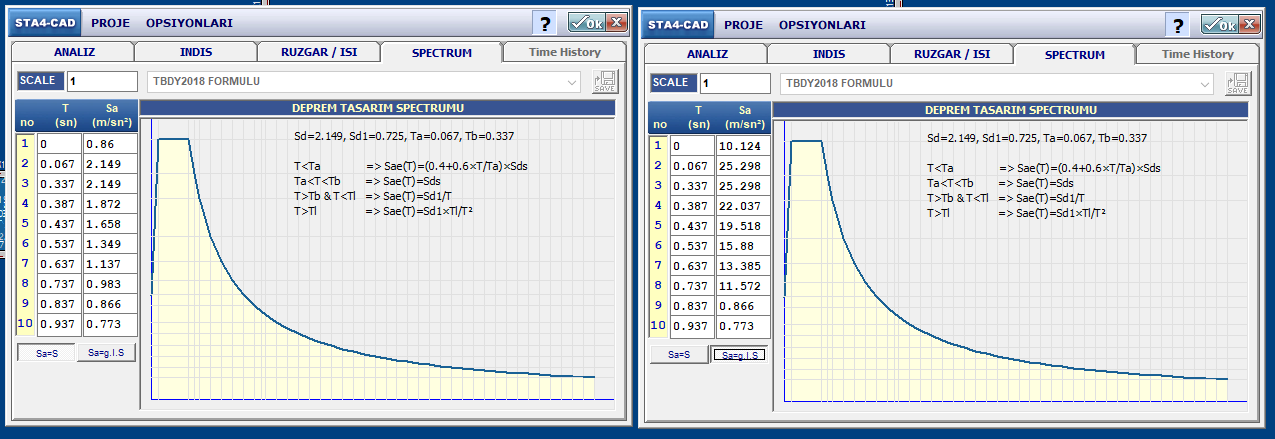This screenshot has height=439, width=1275.
Task: Open OPSIYONLARI menu in right window
Action: click(822, 24)
